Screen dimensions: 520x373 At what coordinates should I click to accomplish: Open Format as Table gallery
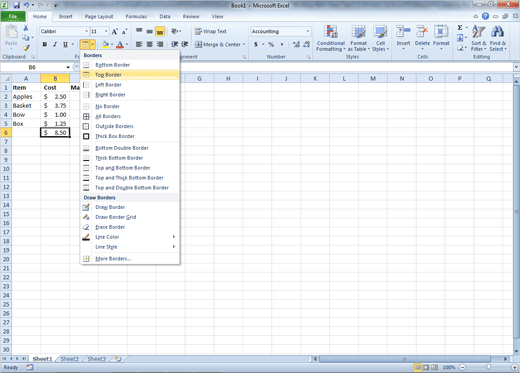359,39
